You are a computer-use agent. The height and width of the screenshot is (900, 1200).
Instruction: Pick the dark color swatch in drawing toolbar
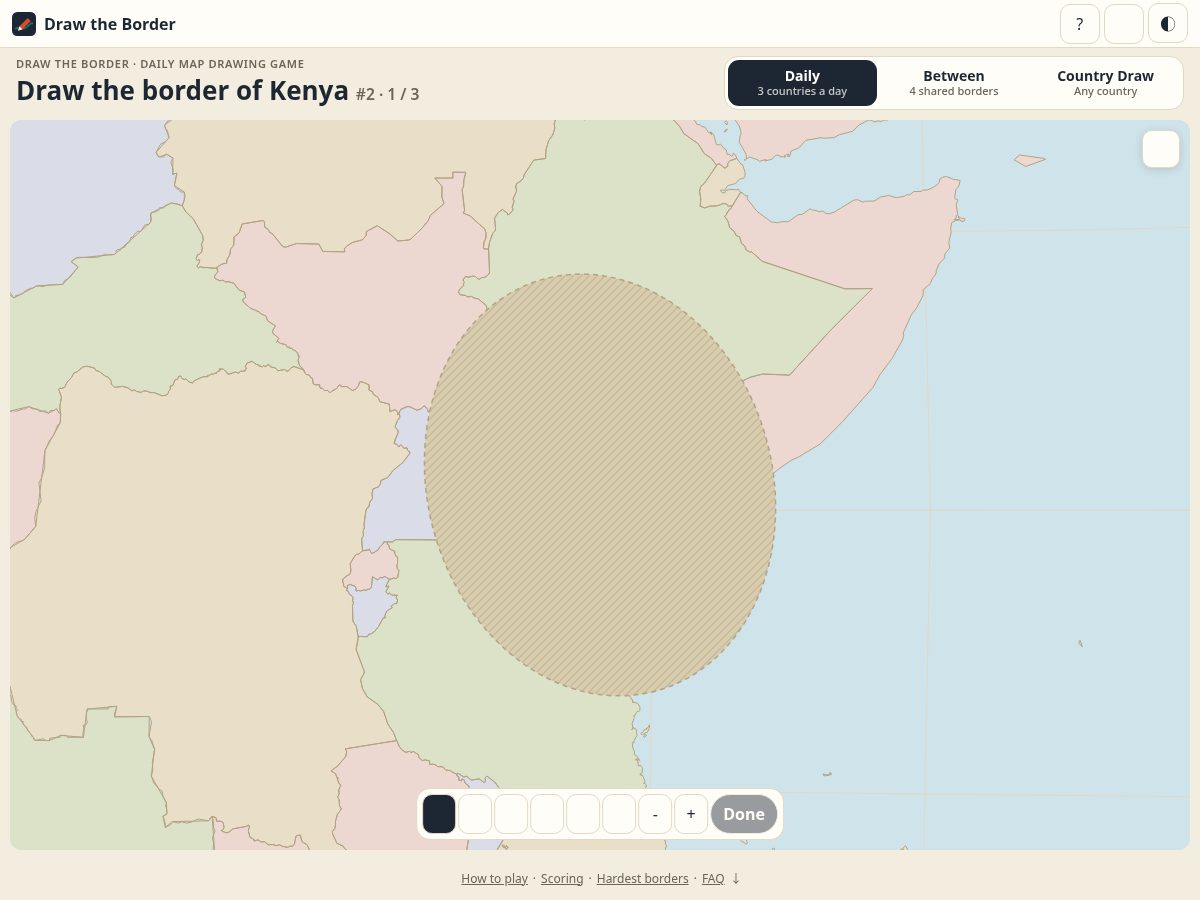[439, 814]
